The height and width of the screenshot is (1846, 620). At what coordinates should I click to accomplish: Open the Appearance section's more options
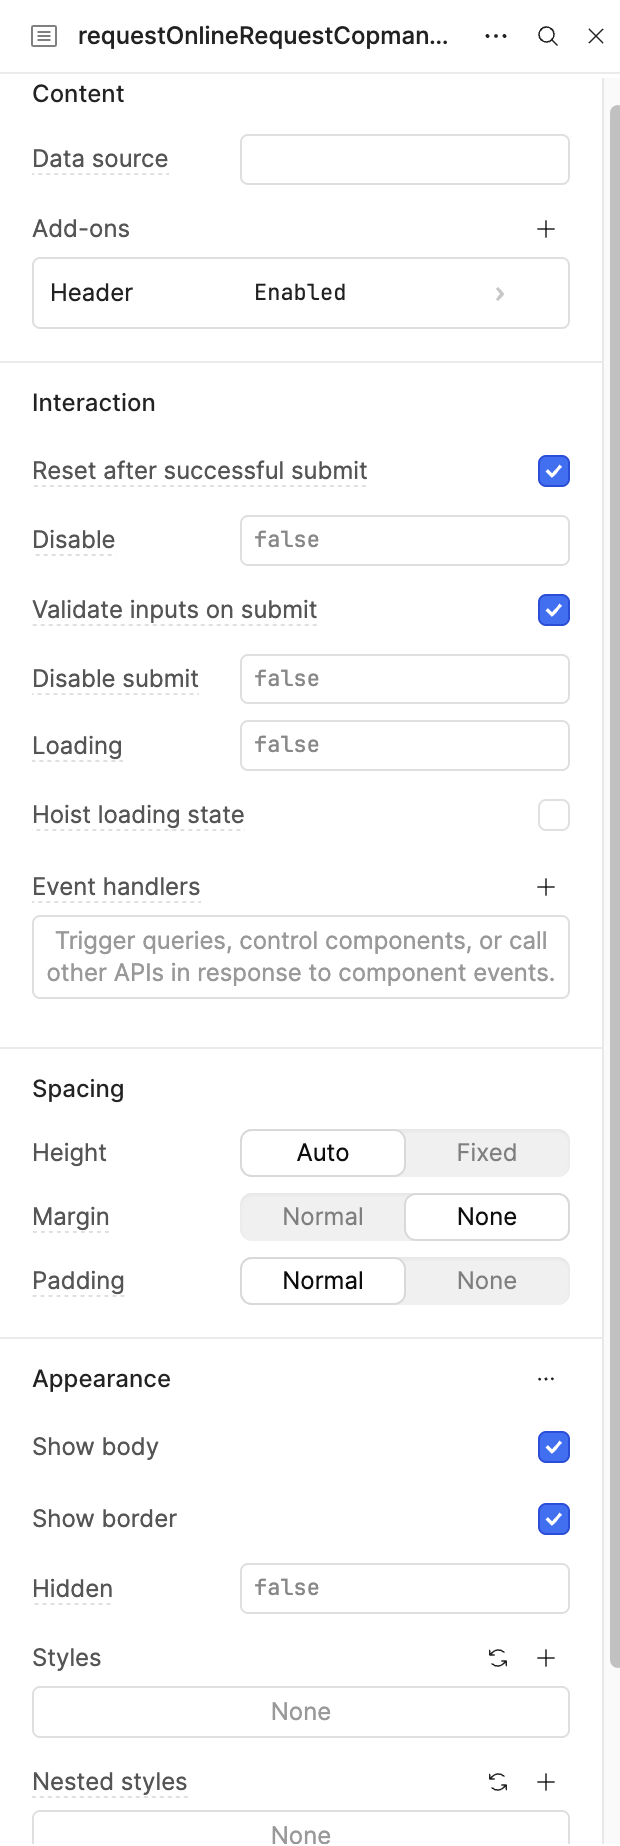[546, 1379]
